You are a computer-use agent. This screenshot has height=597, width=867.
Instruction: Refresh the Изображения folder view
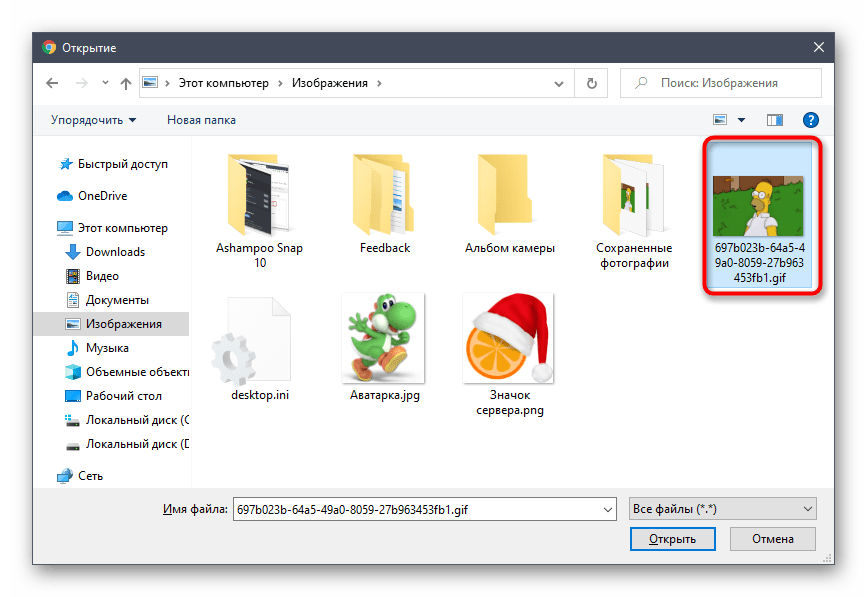592,83
